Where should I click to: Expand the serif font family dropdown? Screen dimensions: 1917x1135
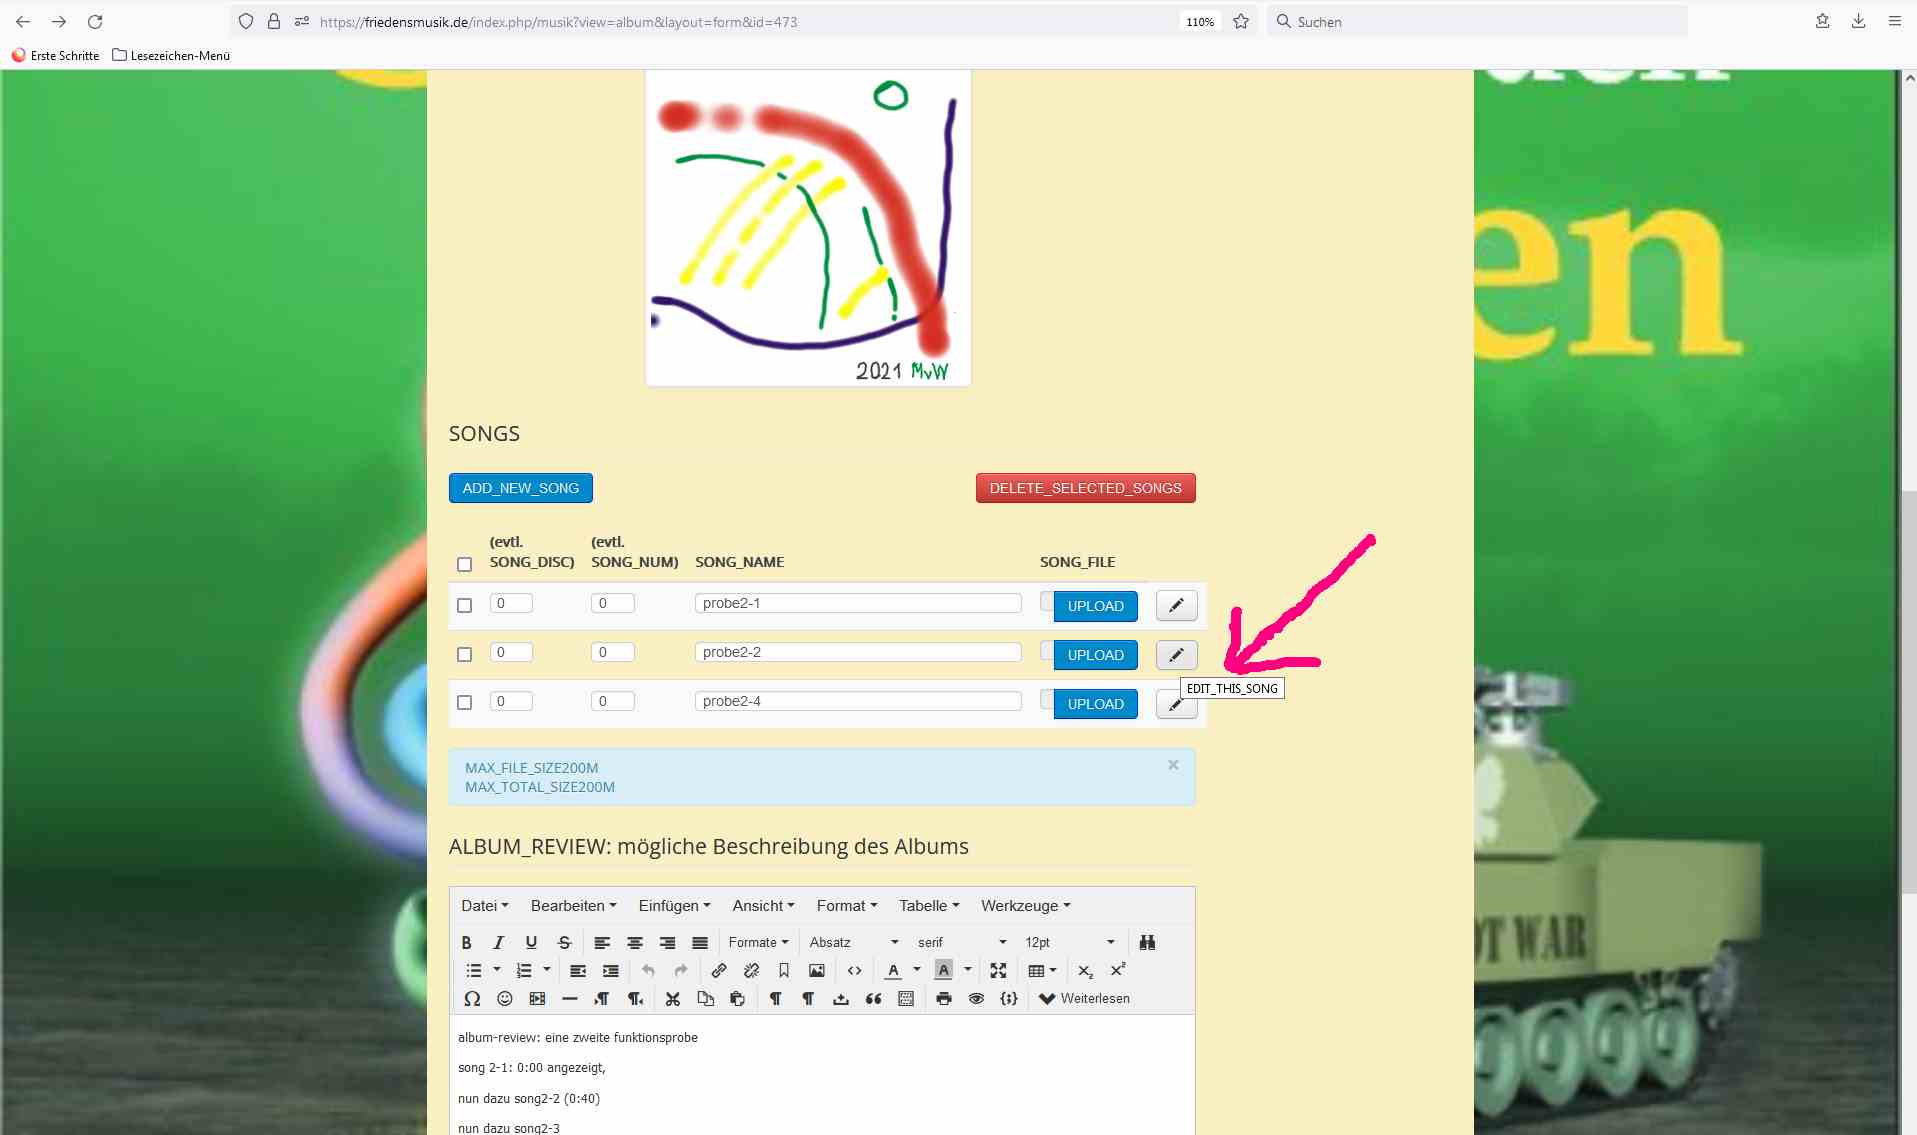click(961, 942)
